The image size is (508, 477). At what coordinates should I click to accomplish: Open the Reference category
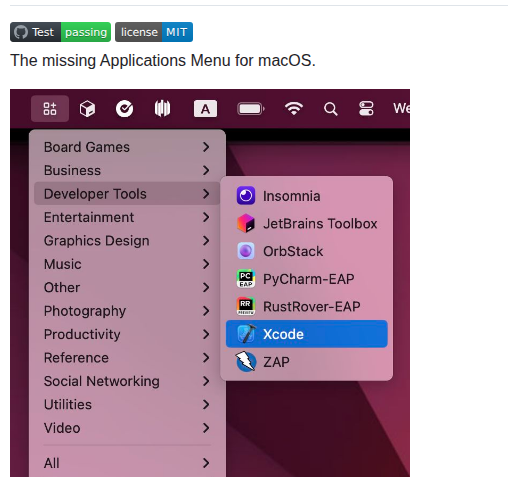point(127,358)
